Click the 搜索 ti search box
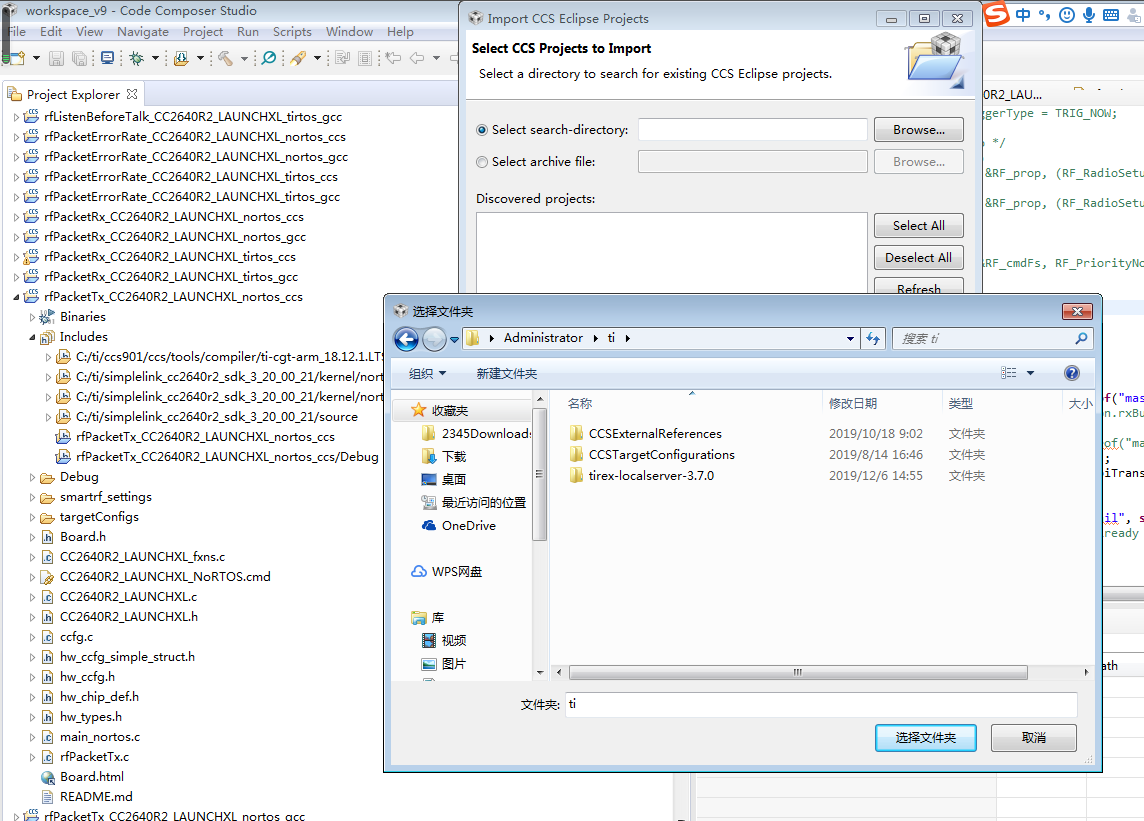Screen dimensions: 1144x821 (x=992, y=339)
